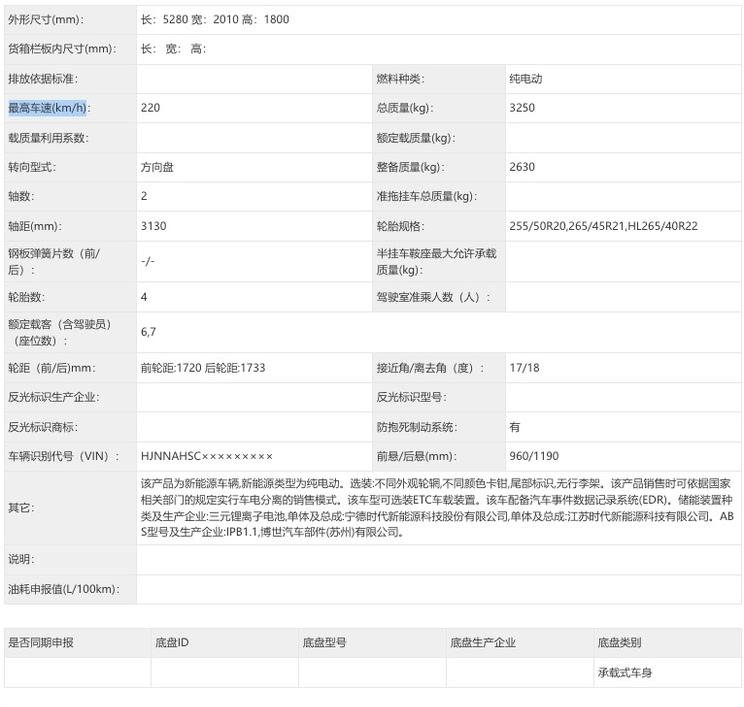Select the 总质量(kg) label
This screenshot has height=707, width=744.
405,108
